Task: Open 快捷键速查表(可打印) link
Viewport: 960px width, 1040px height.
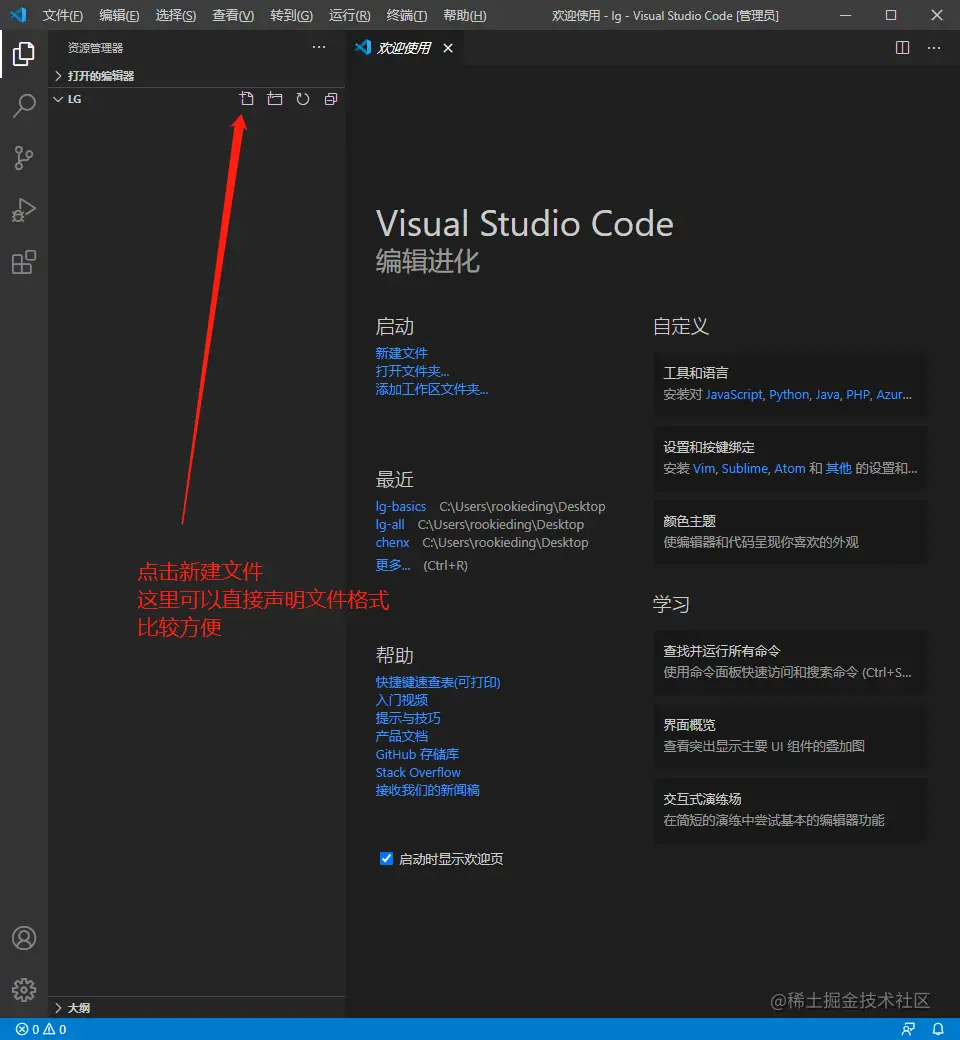Action: [438, 682]
